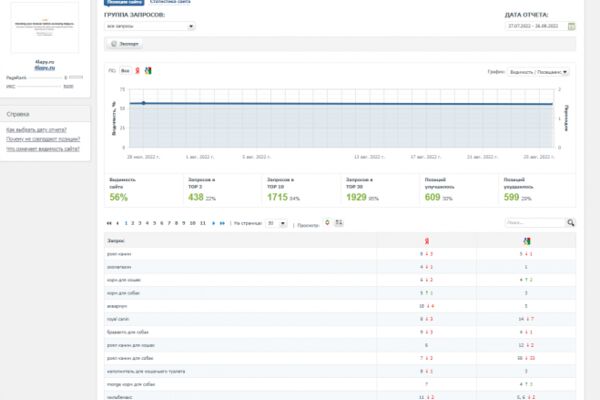Go to results page 8
Screen dimensions: 600x400
[176, 223]
